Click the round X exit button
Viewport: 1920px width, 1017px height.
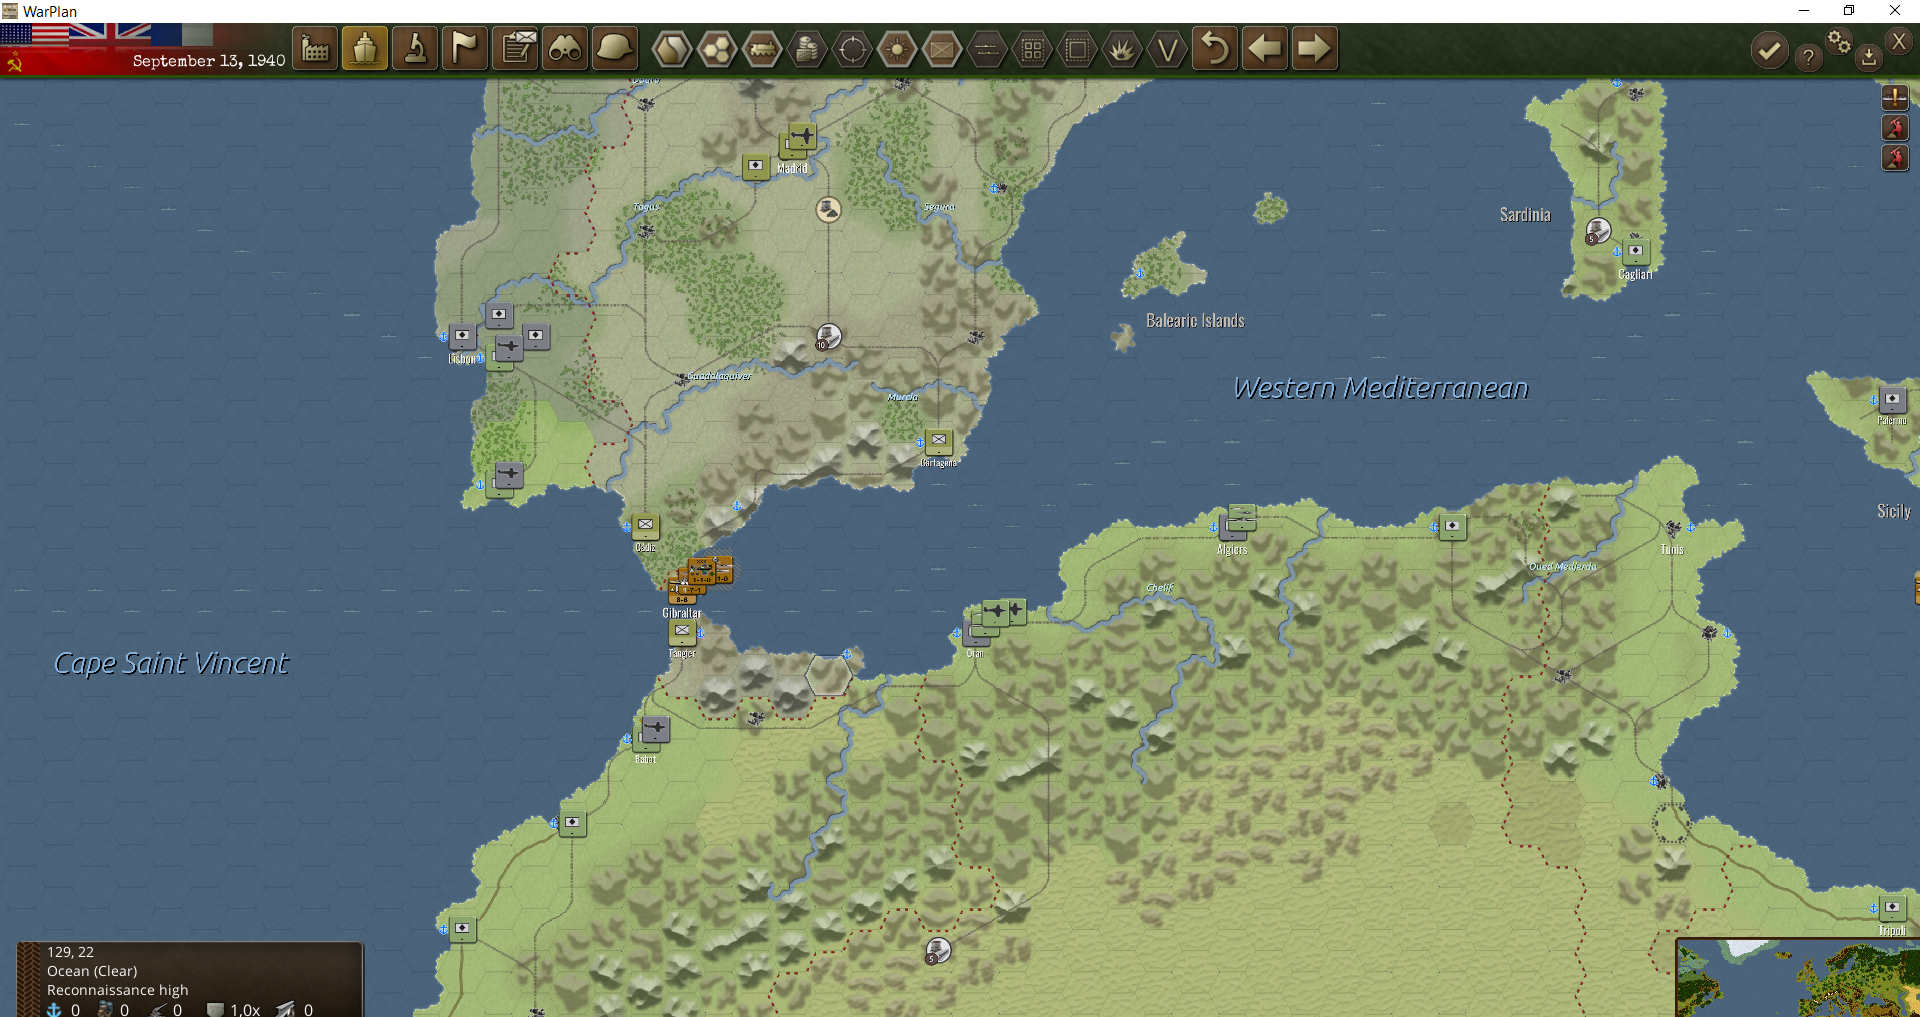(x=1899, y=41)
